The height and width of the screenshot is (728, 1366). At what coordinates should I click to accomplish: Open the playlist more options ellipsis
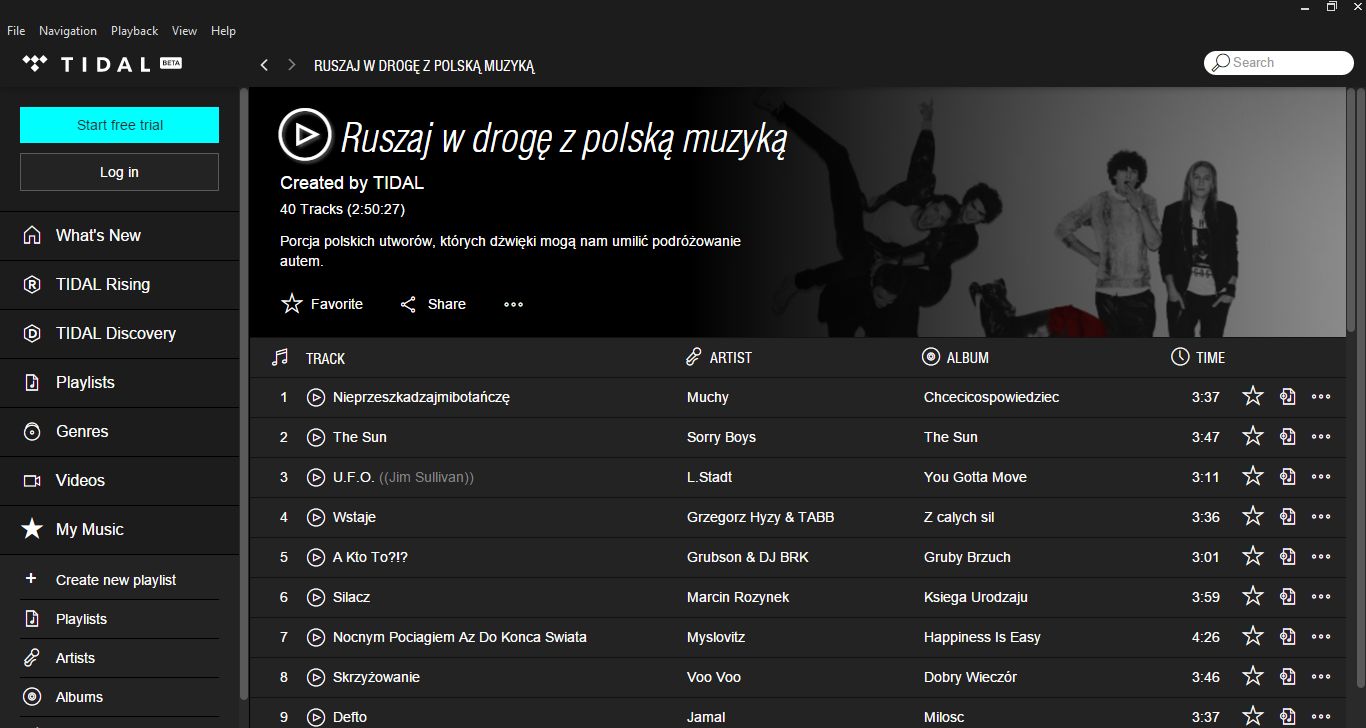[513, 304]
